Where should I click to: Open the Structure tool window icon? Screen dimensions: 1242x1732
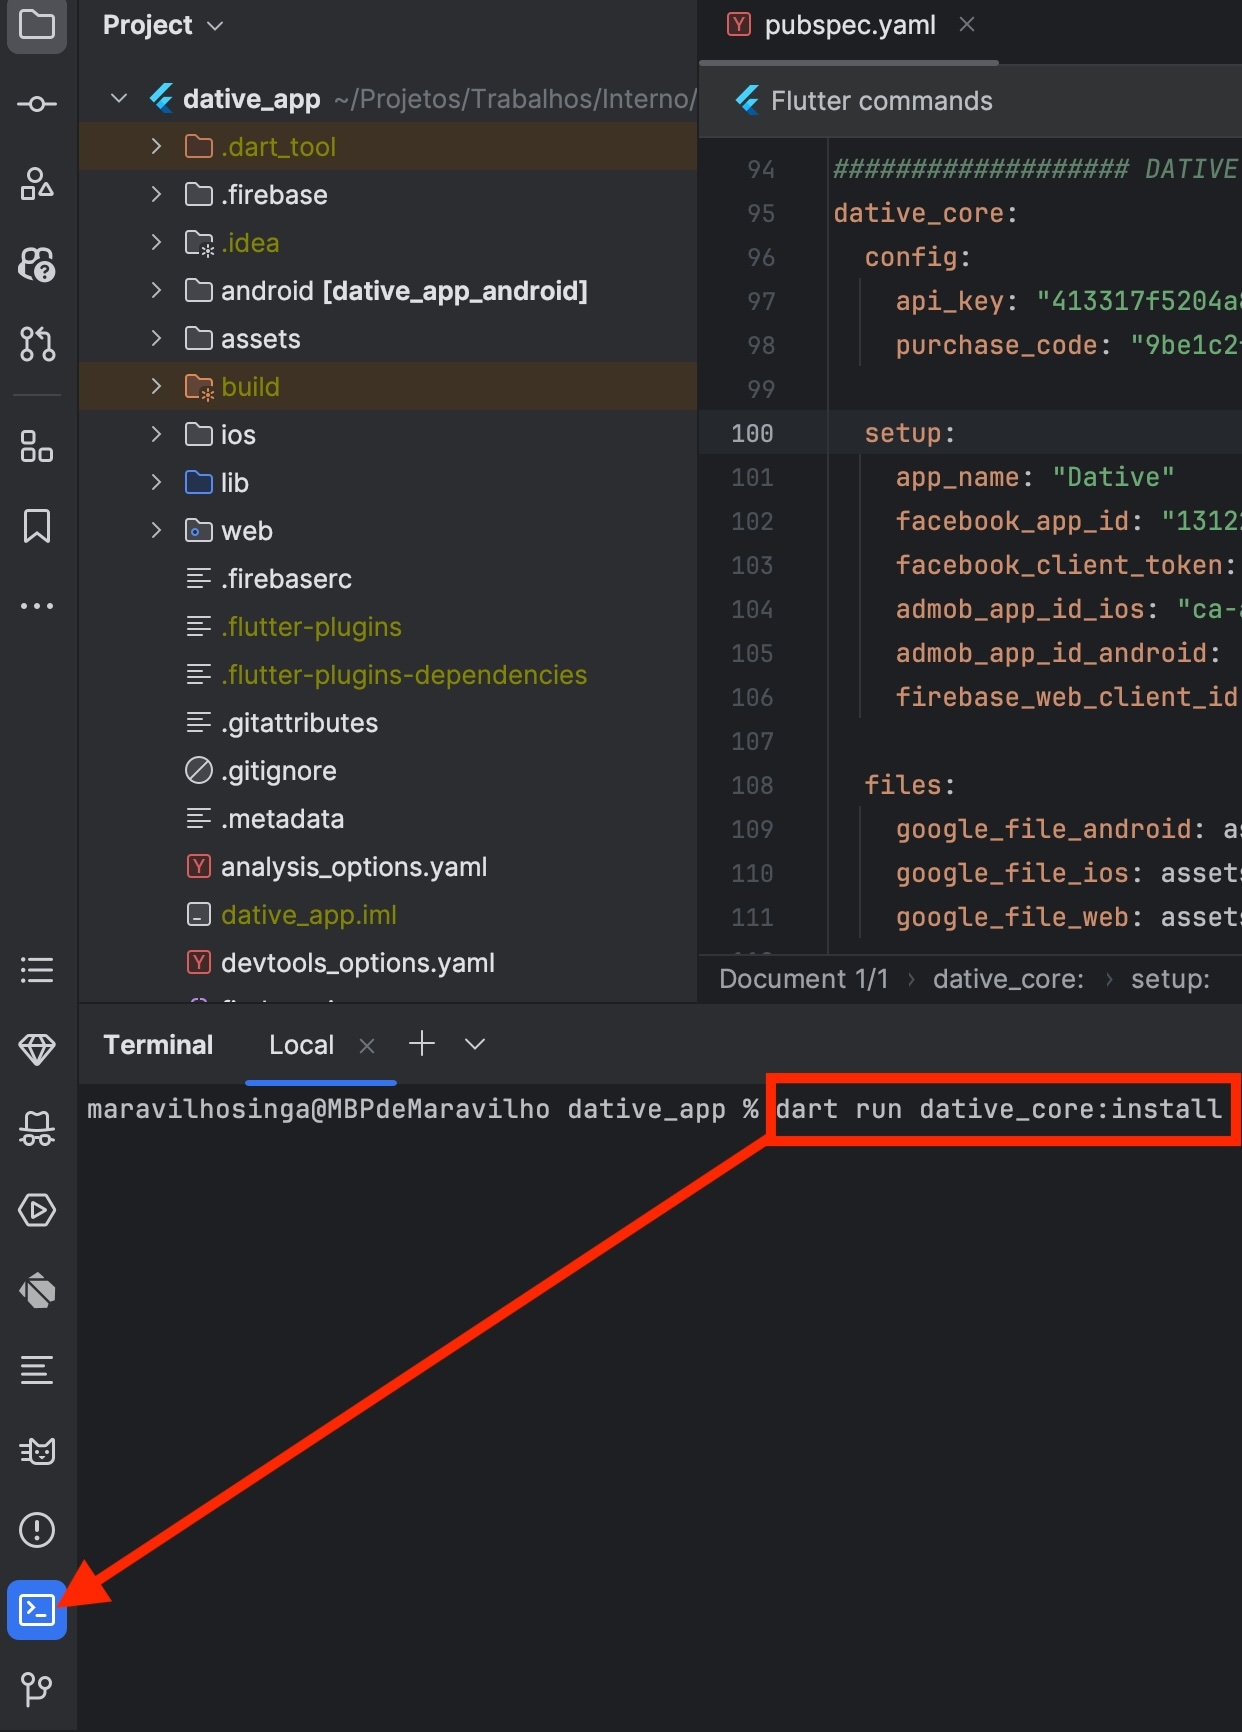pos(37,446)
